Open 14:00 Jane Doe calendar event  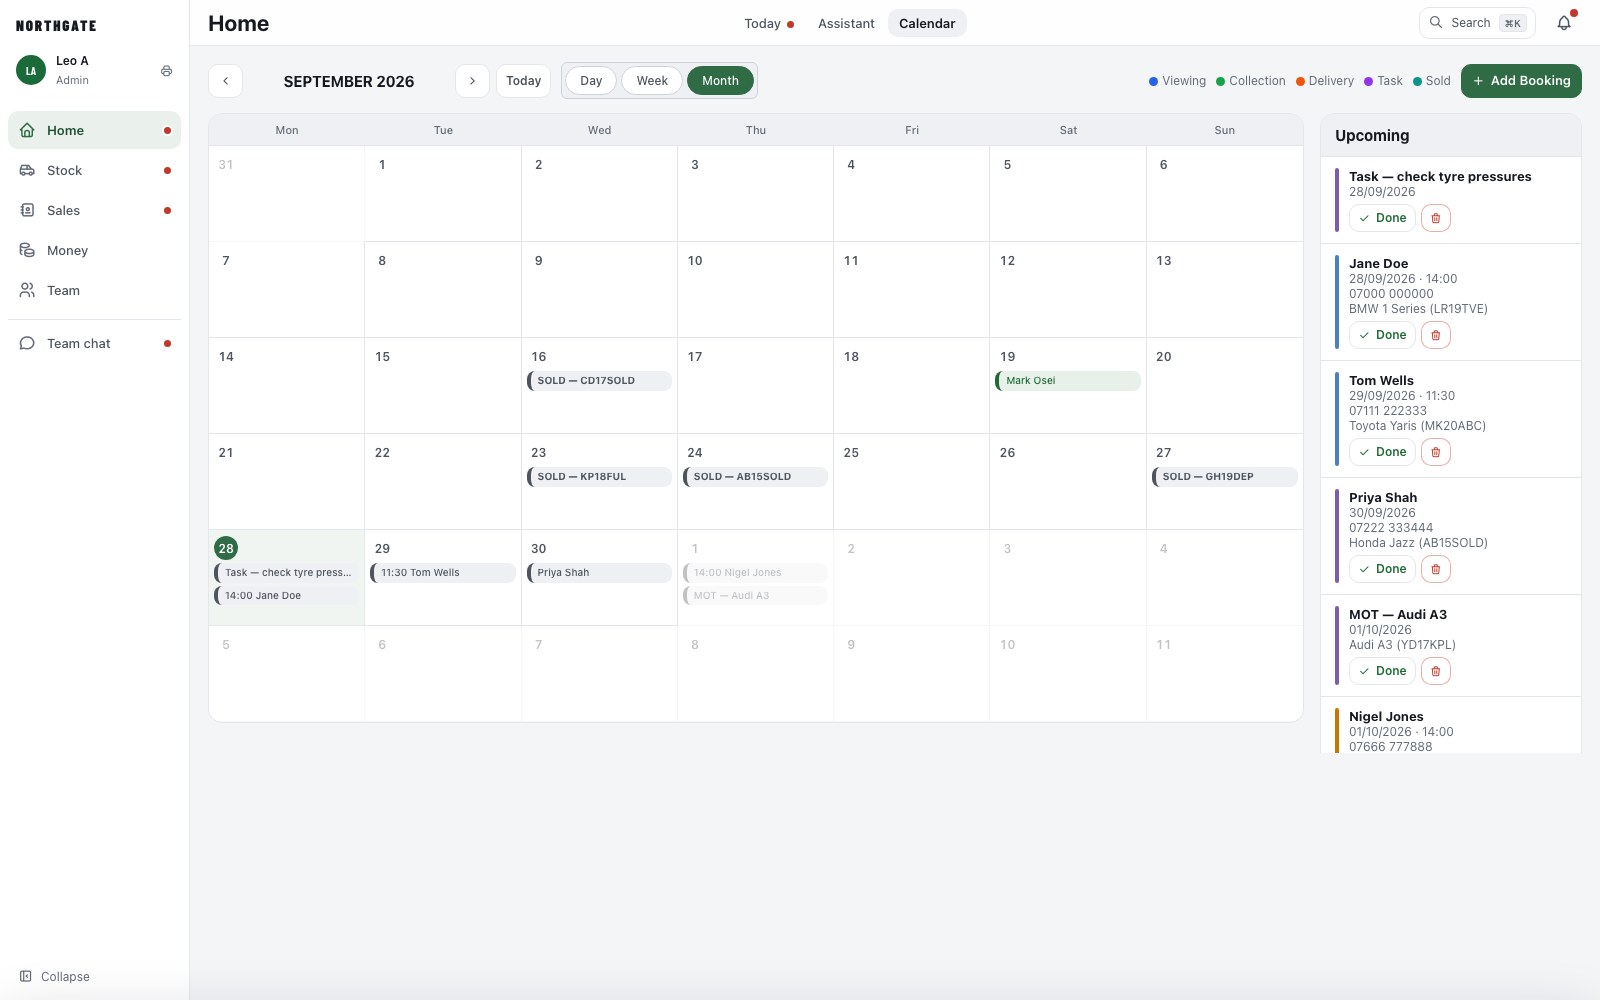point(287,596)
